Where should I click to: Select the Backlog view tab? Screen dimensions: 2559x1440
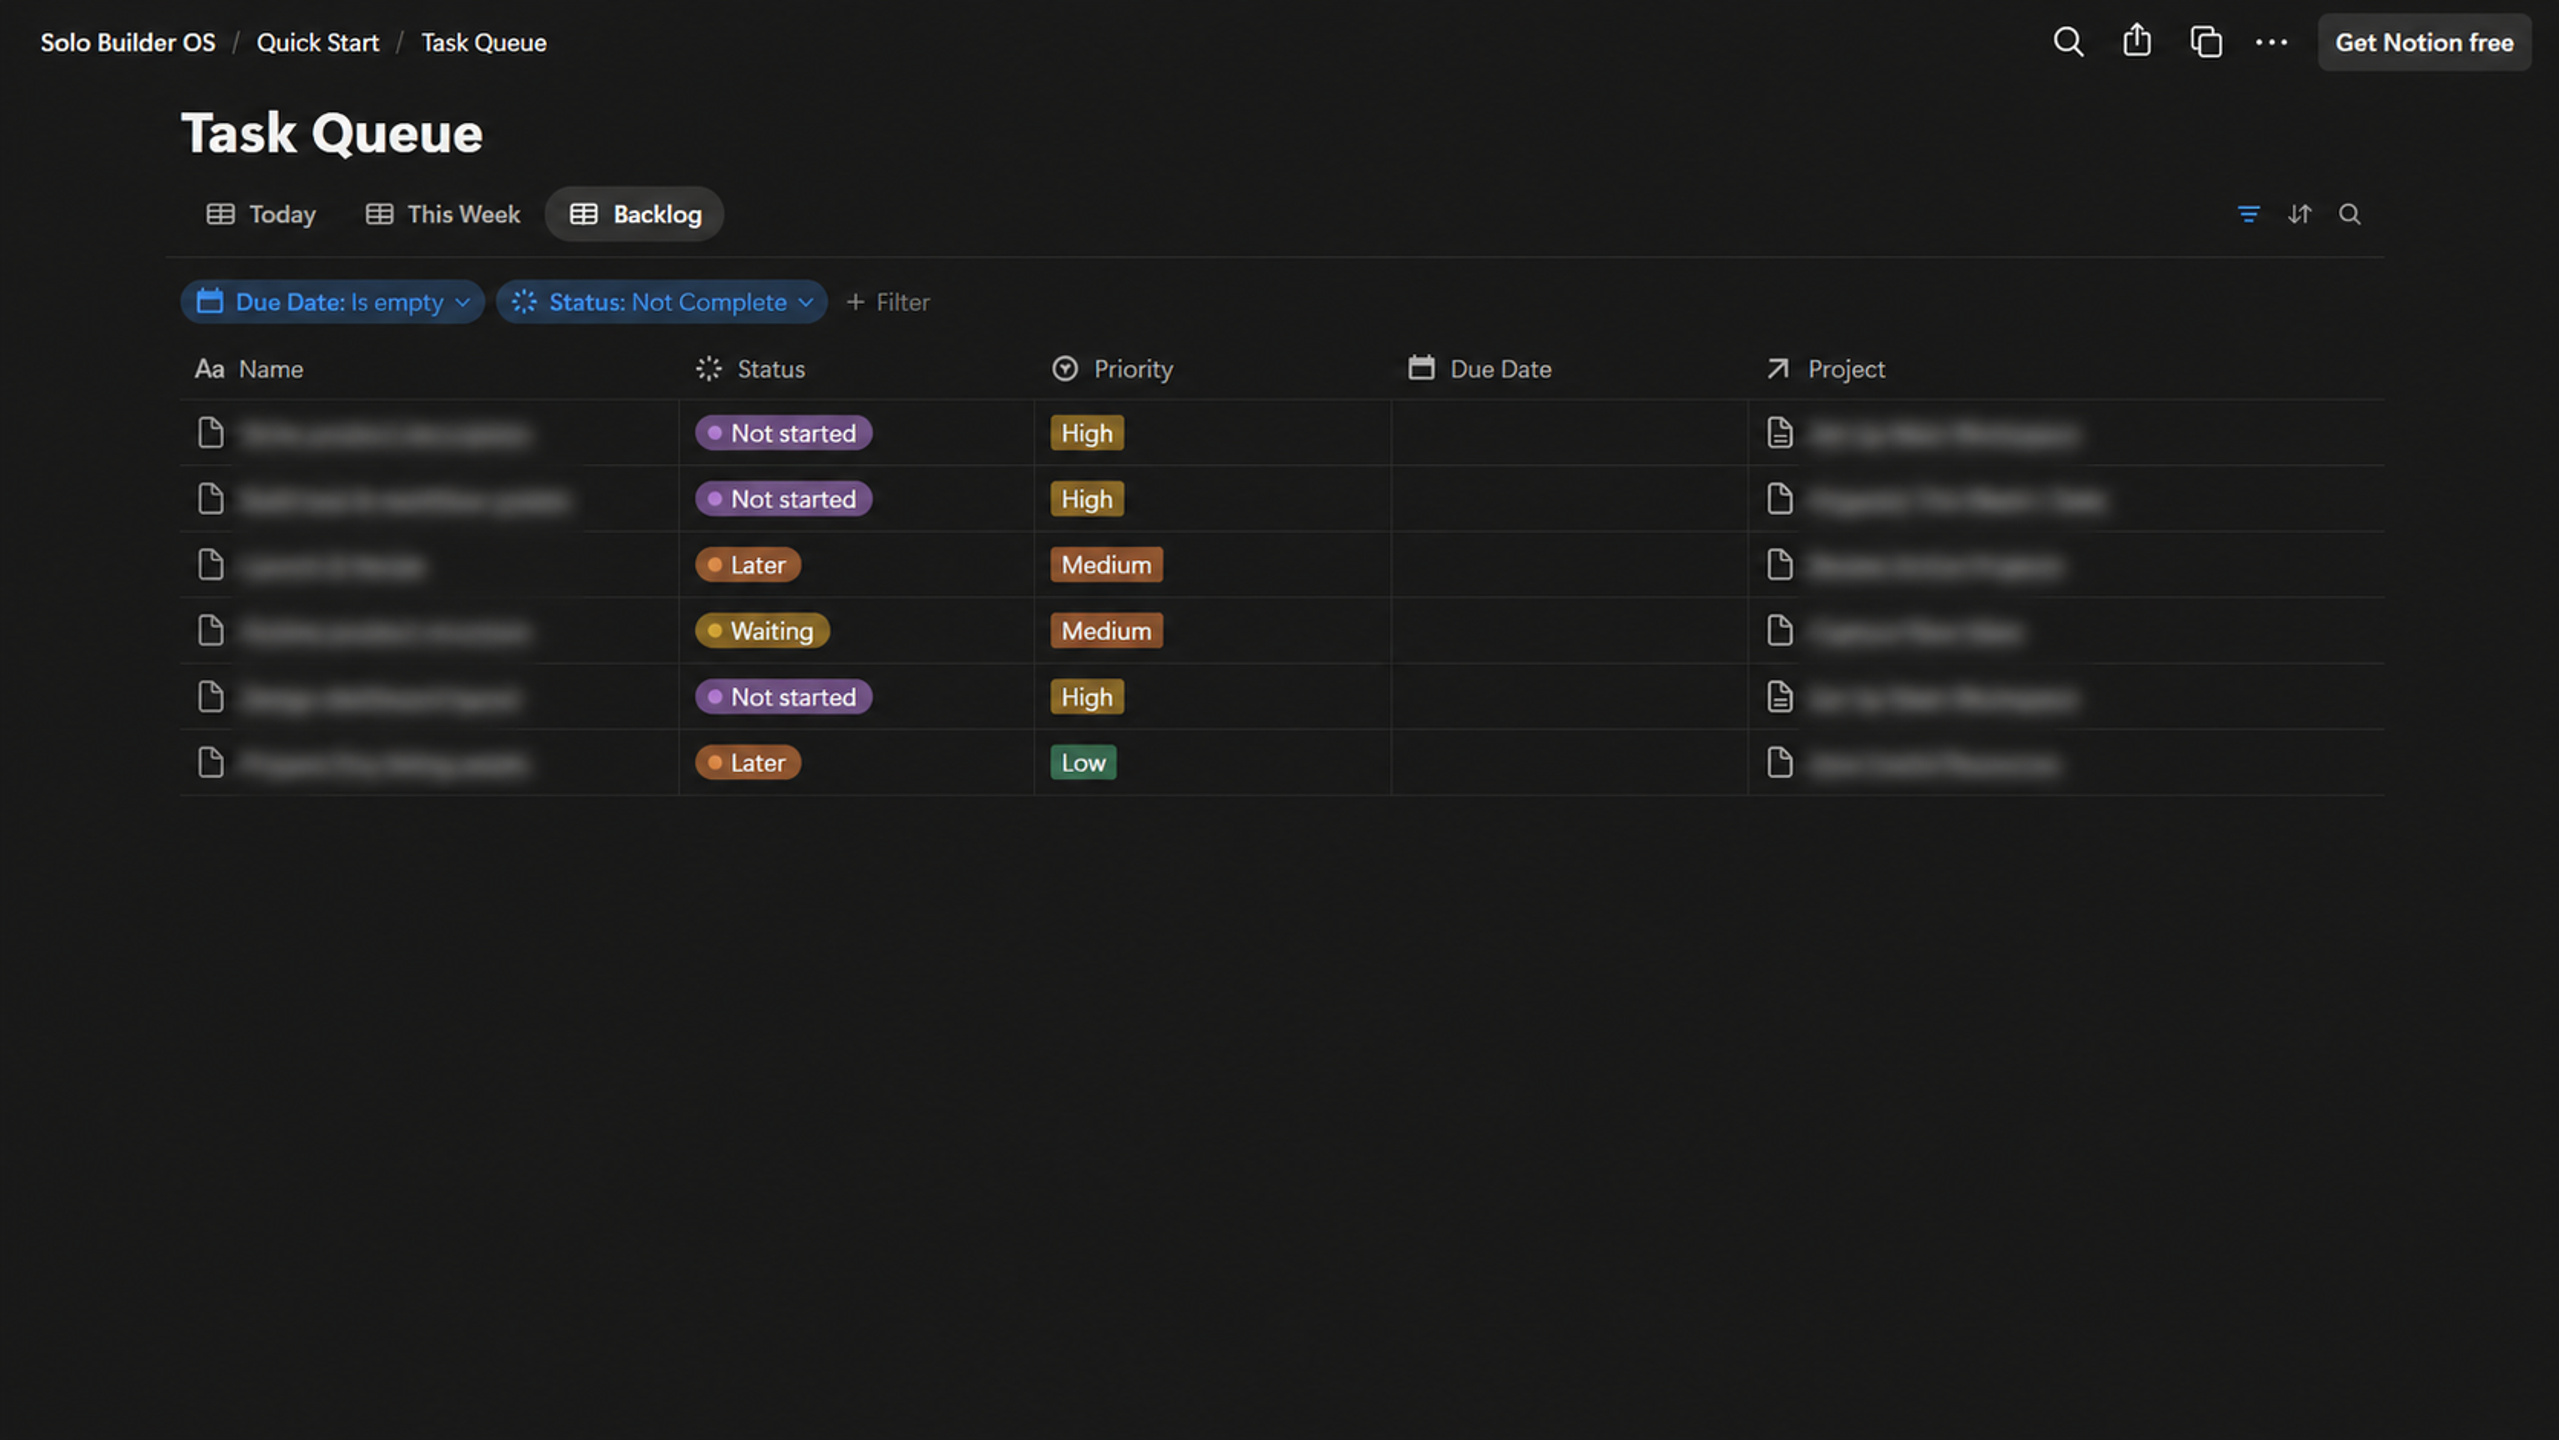point(635,214)
